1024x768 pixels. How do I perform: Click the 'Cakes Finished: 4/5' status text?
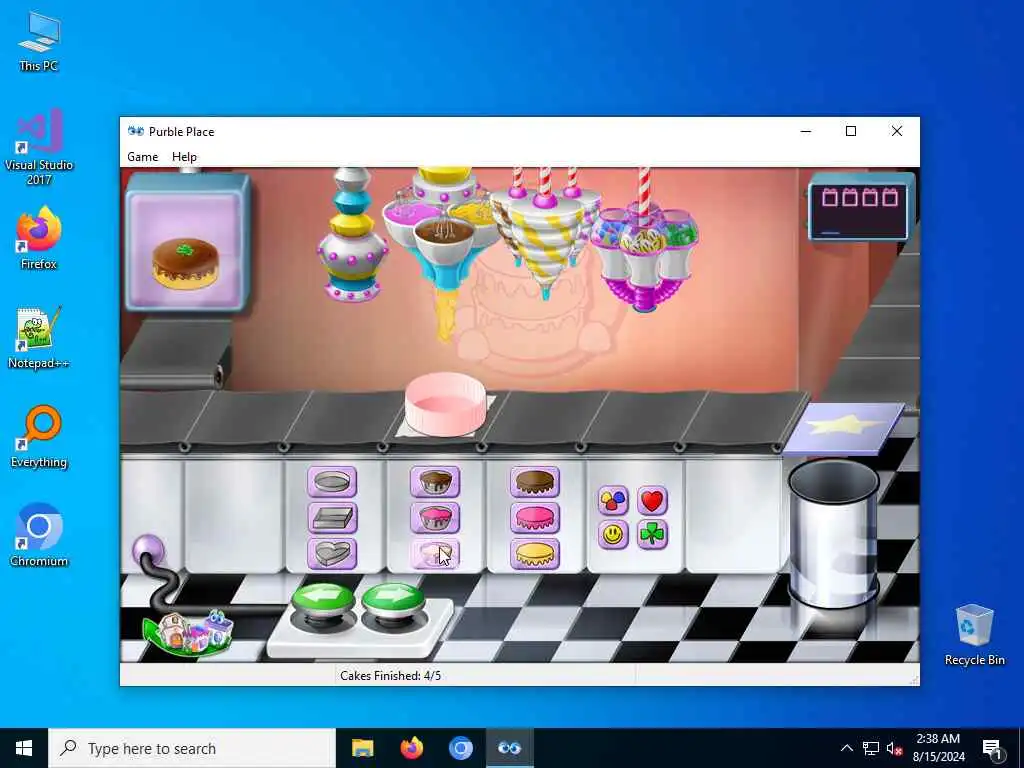[x=391, y=675]
